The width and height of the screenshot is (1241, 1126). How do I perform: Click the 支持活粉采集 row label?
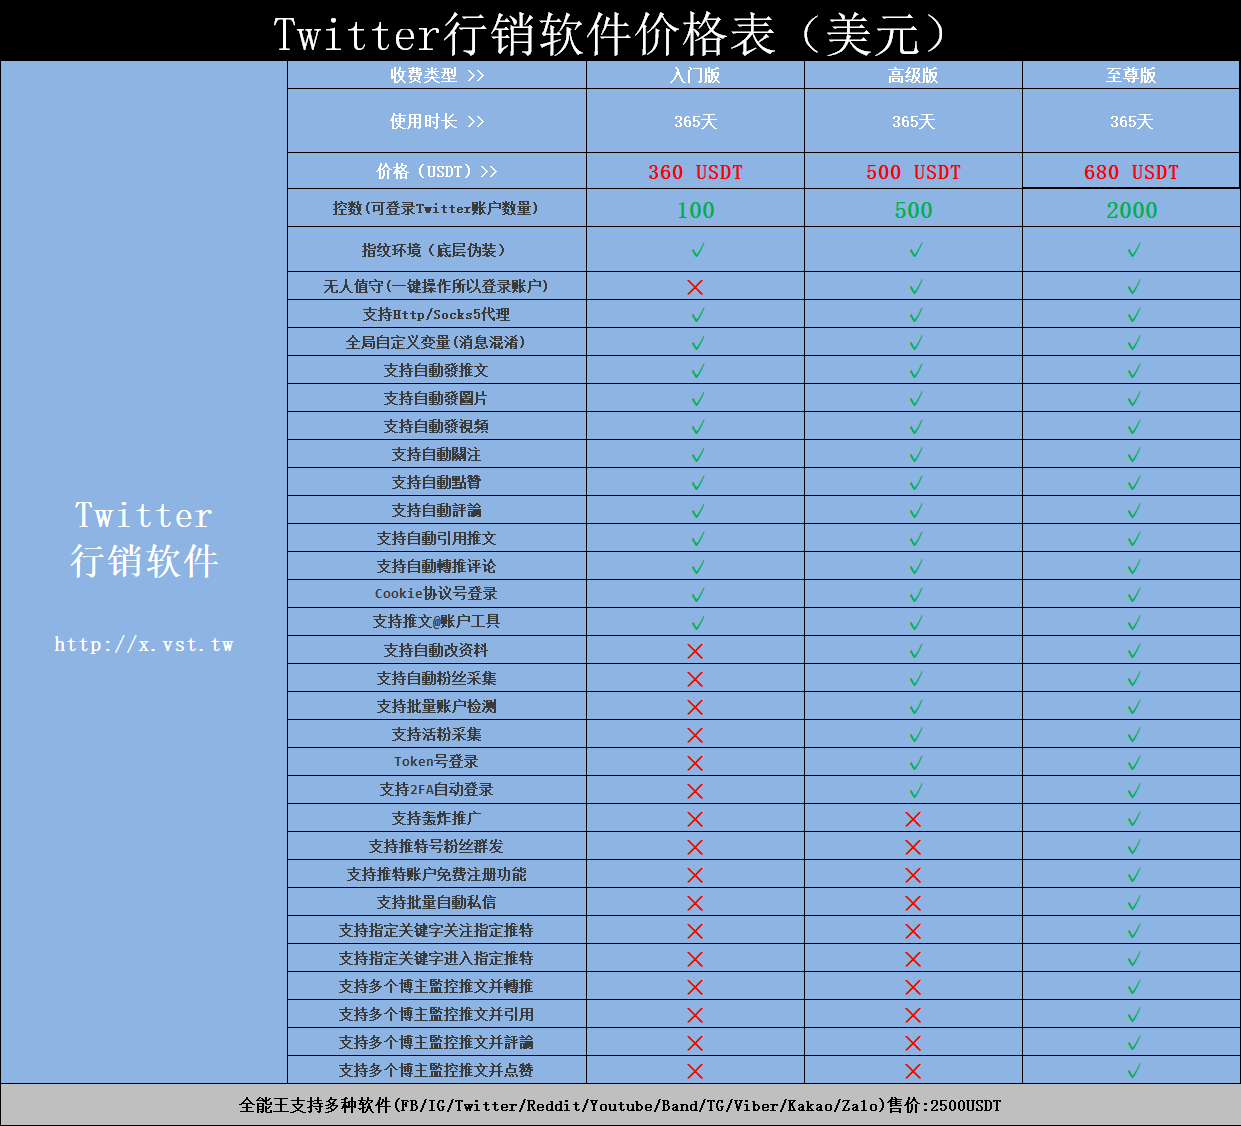(436, 734)
